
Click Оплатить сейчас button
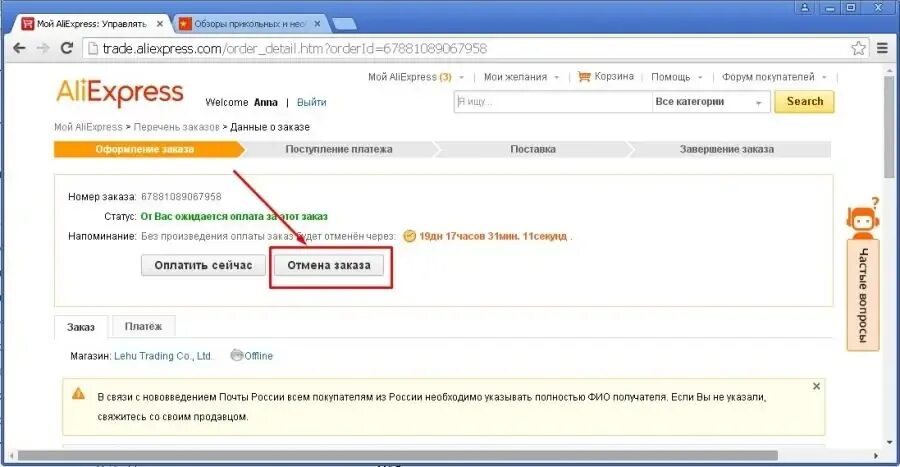(203, 266)
